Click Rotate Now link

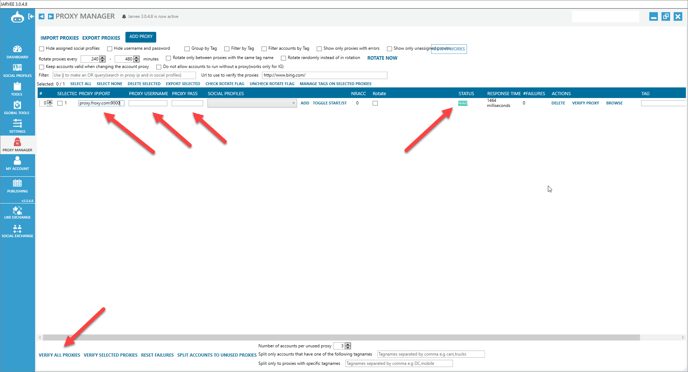pos(382,58)
